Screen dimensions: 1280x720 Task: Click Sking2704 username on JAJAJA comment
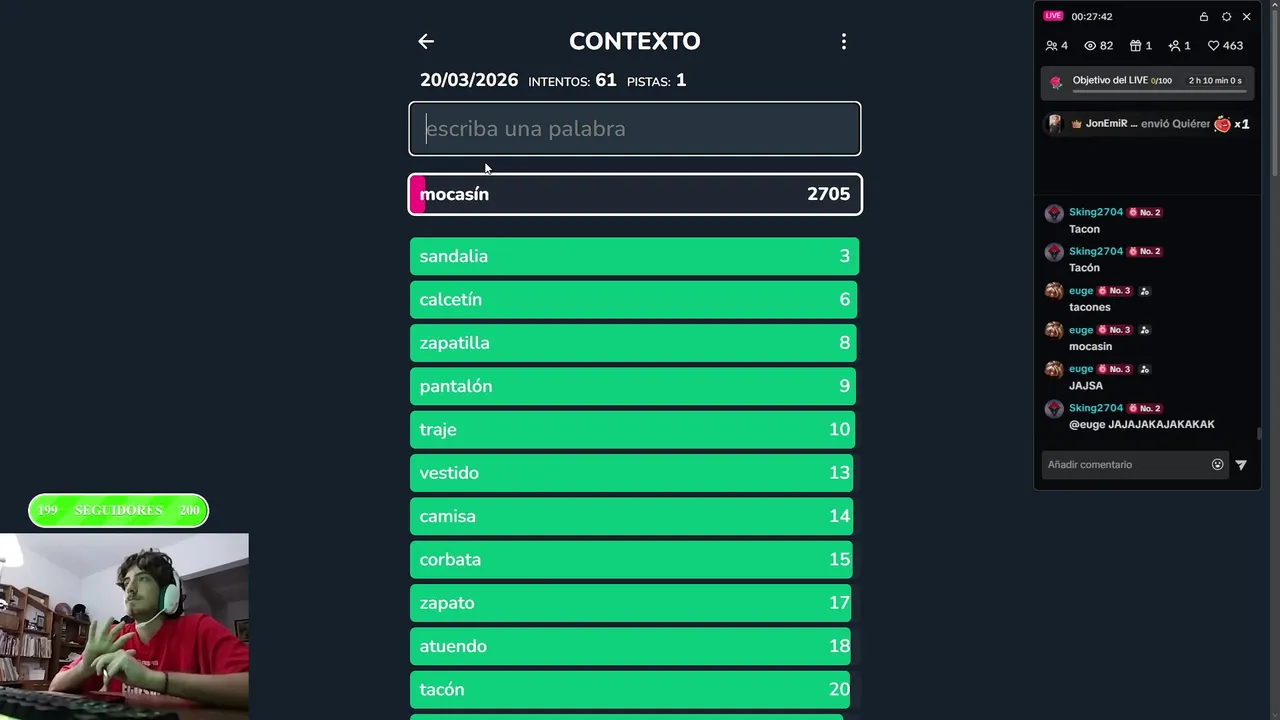tap(1096, 408)
